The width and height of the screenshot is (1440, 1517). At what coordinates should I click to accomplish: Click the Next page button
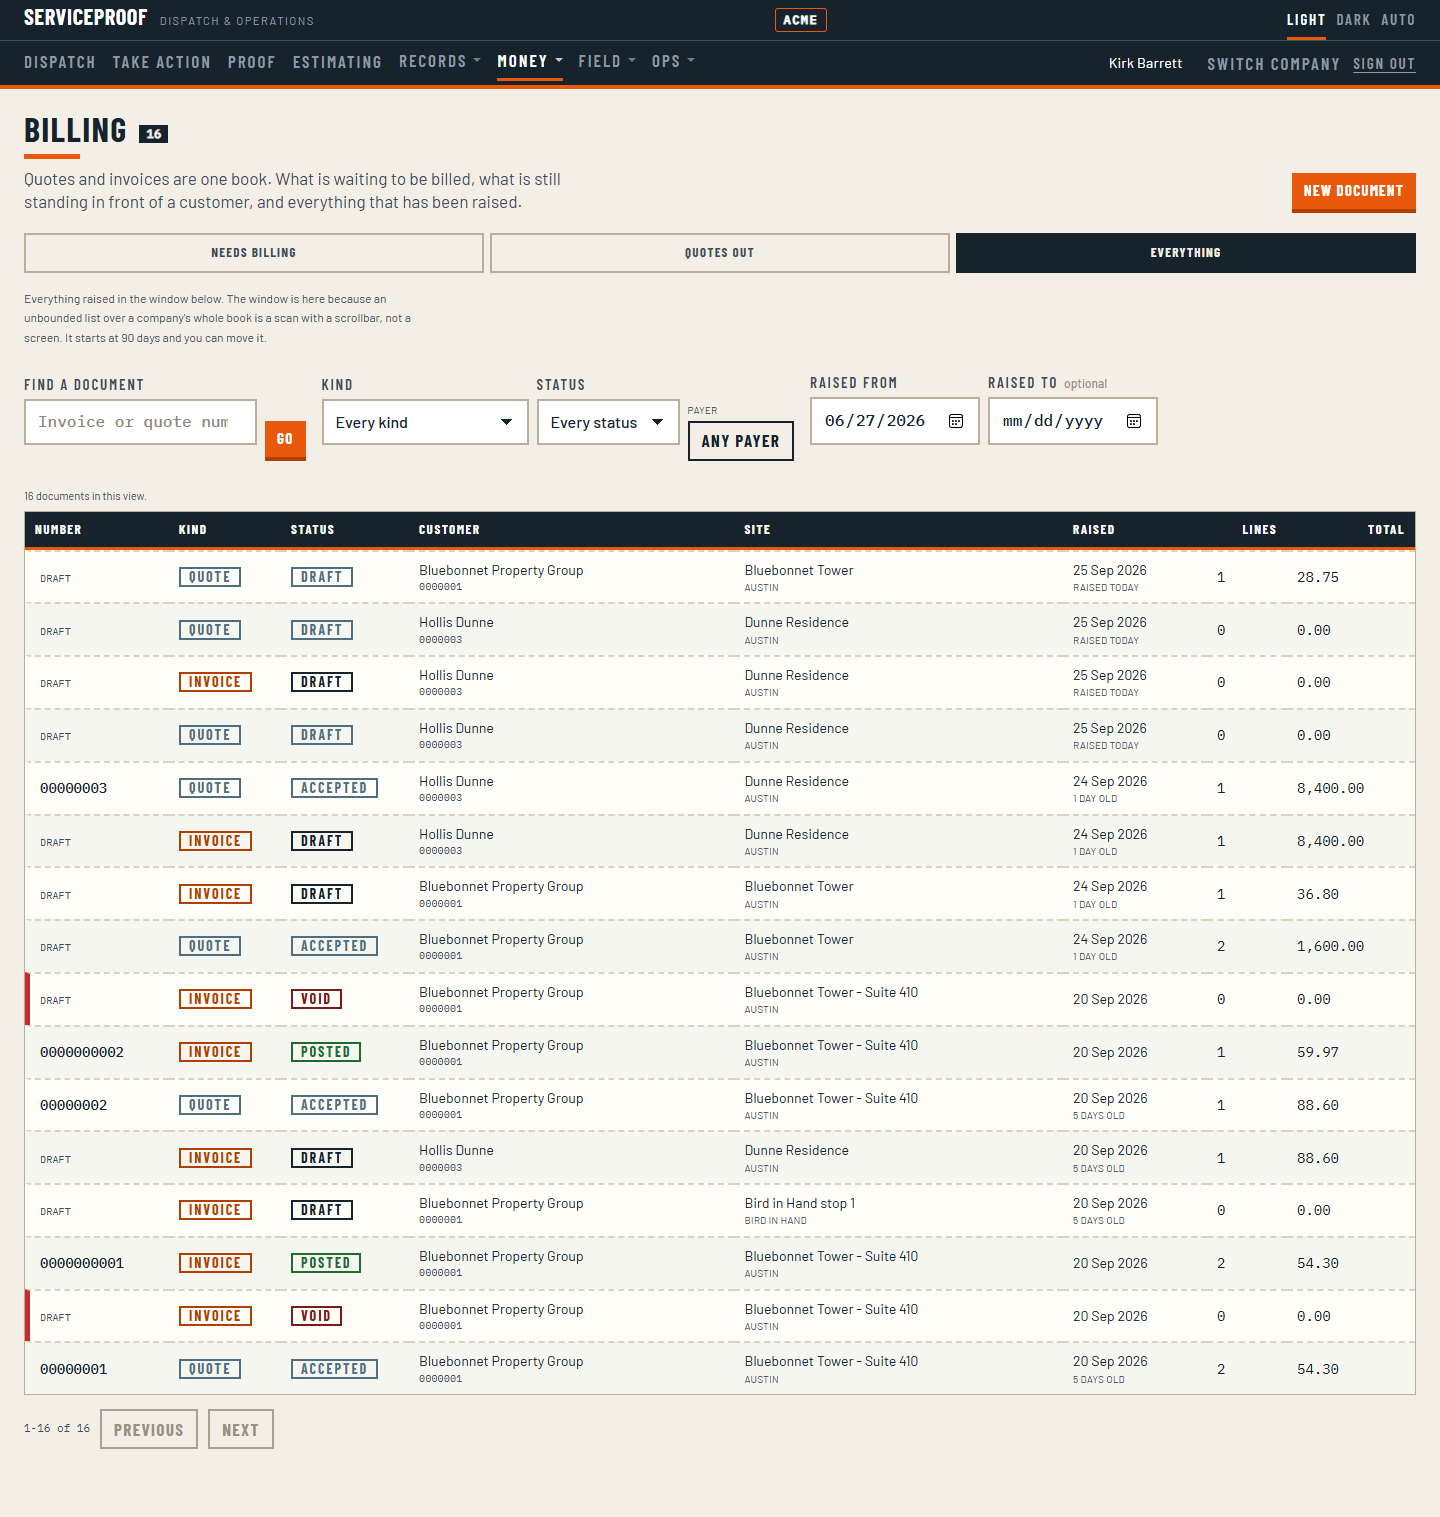241,1429
